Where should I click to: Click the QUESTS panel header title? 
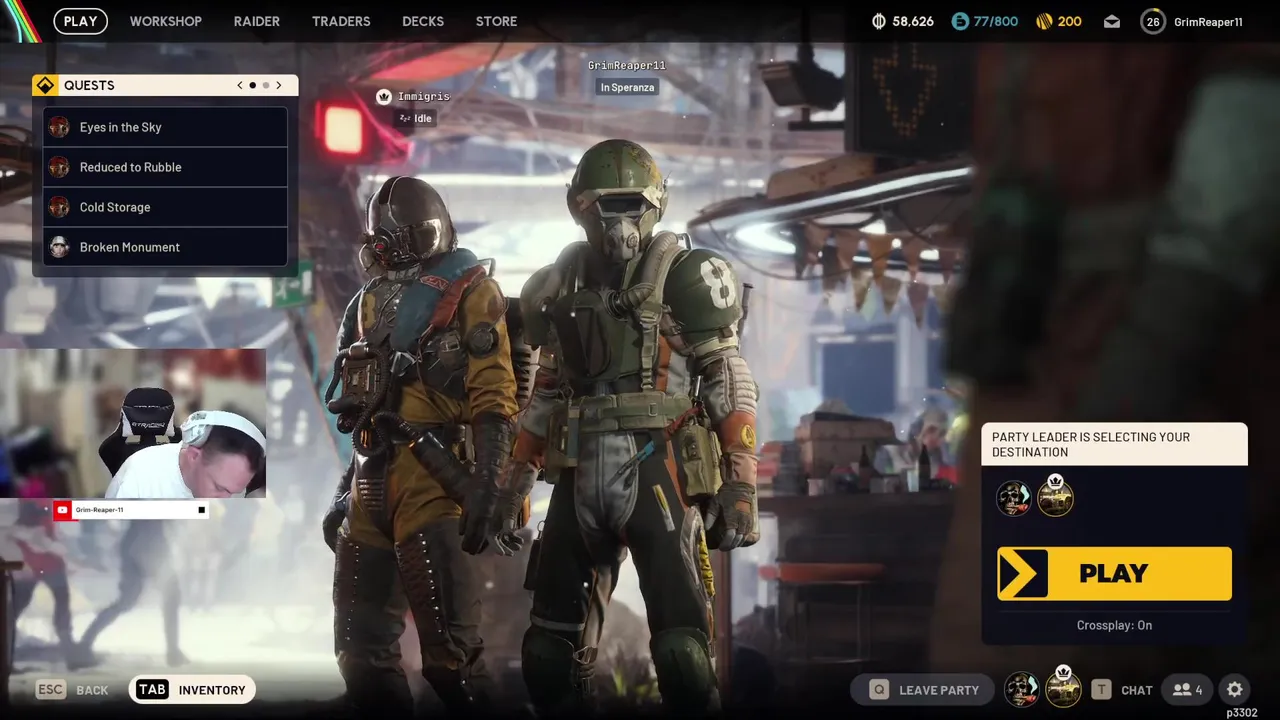[89, 85]
